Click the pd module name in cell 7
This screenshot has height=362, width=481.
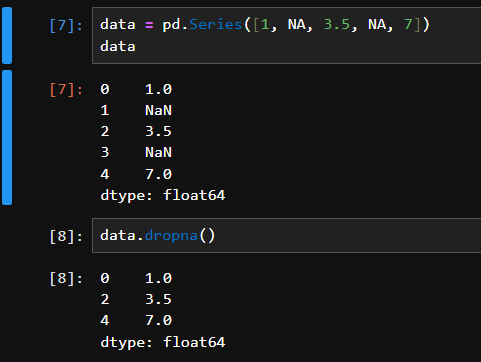point(171,25)
